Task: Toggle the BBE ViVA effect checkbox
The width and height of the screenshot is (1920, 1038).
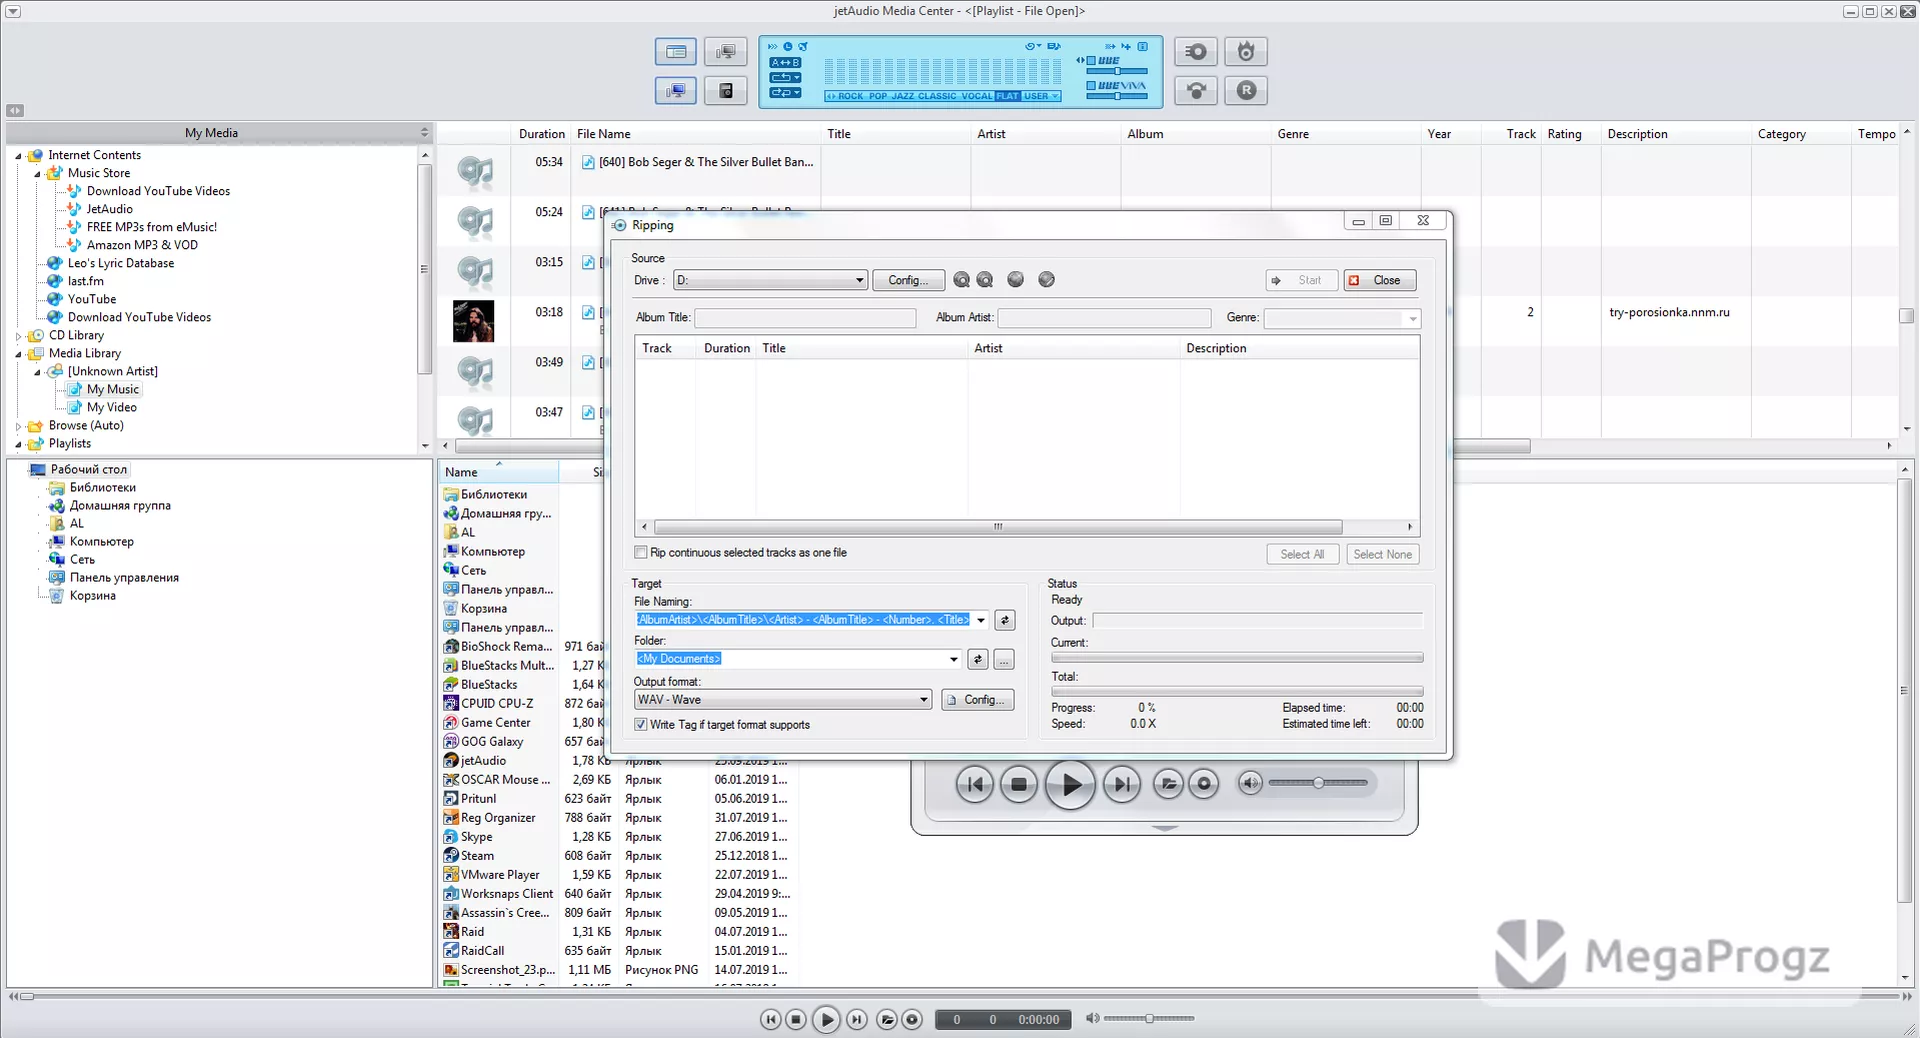Action: point(1091,86)
